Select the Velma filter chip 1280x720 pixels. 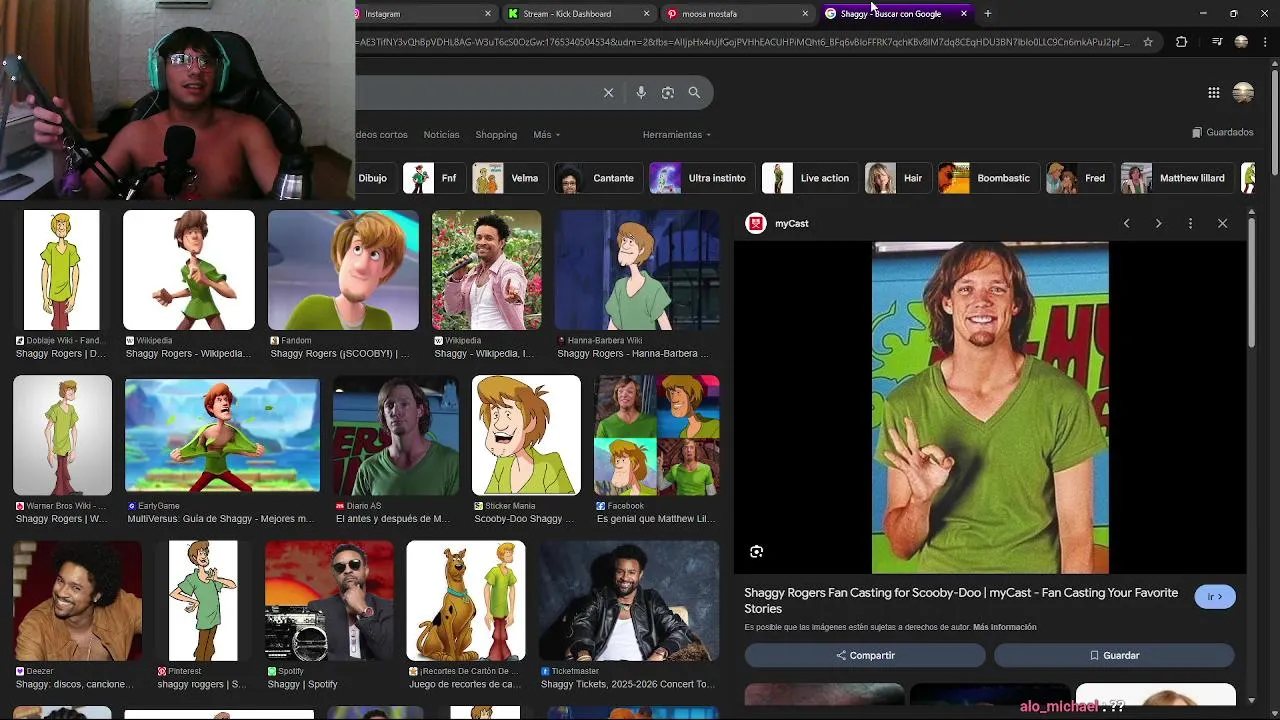click(x=509, y=178)
